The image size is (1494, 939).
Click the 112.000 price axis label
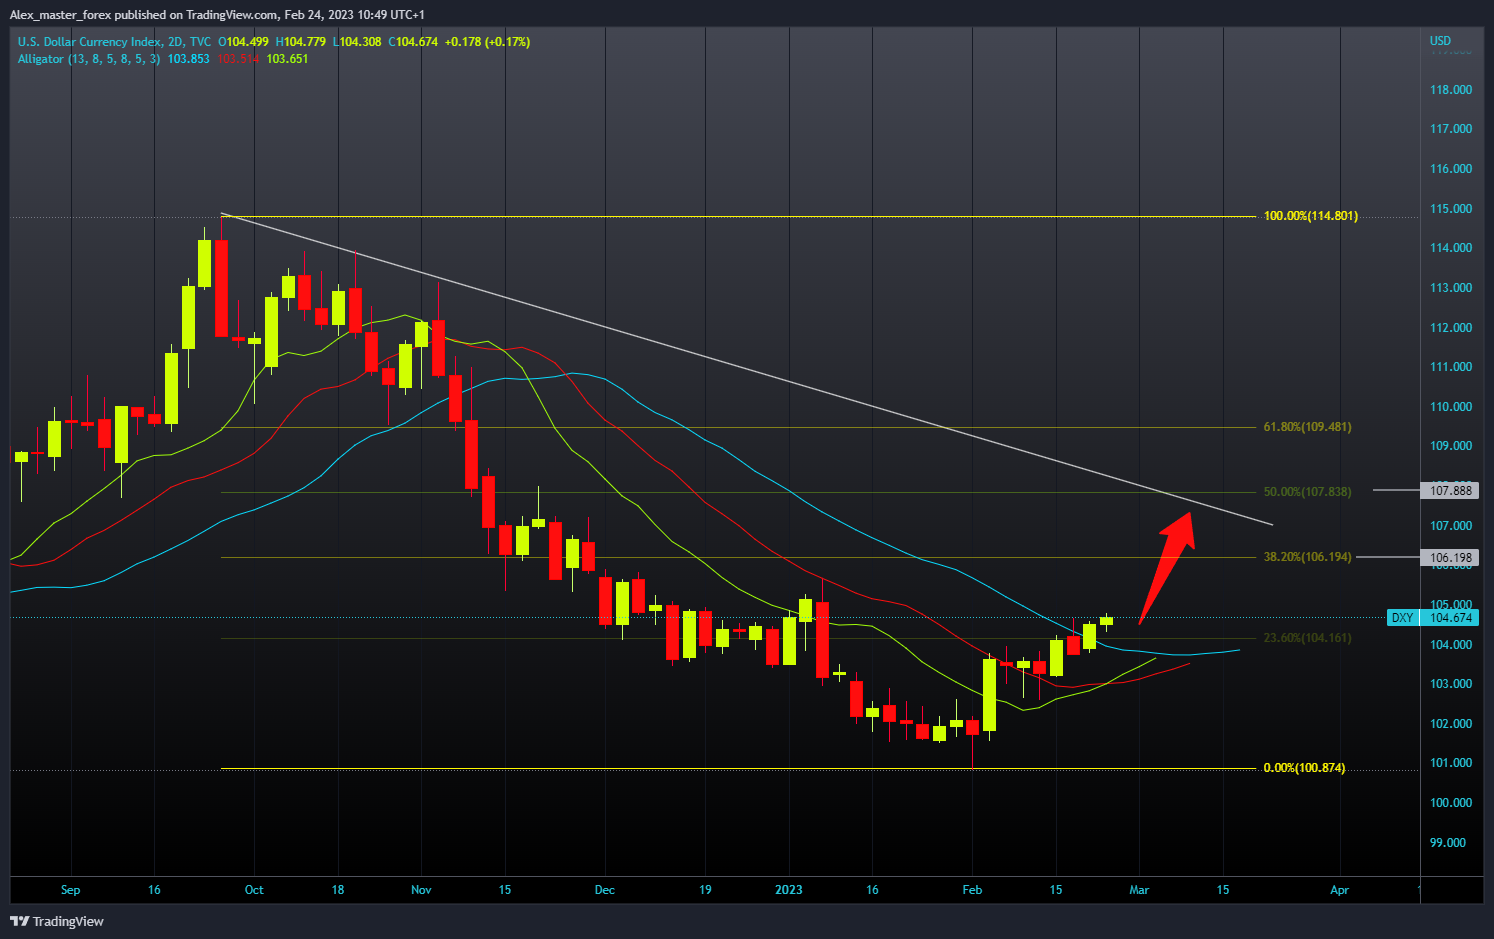1451,328
